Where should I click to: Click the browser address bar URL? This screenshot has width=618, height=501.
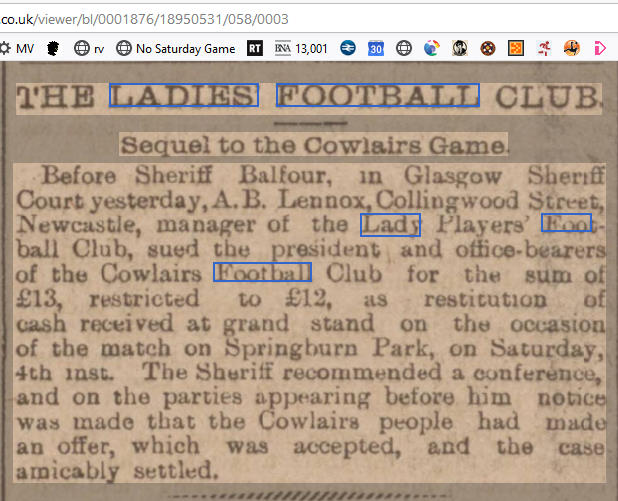click(144, 19)
